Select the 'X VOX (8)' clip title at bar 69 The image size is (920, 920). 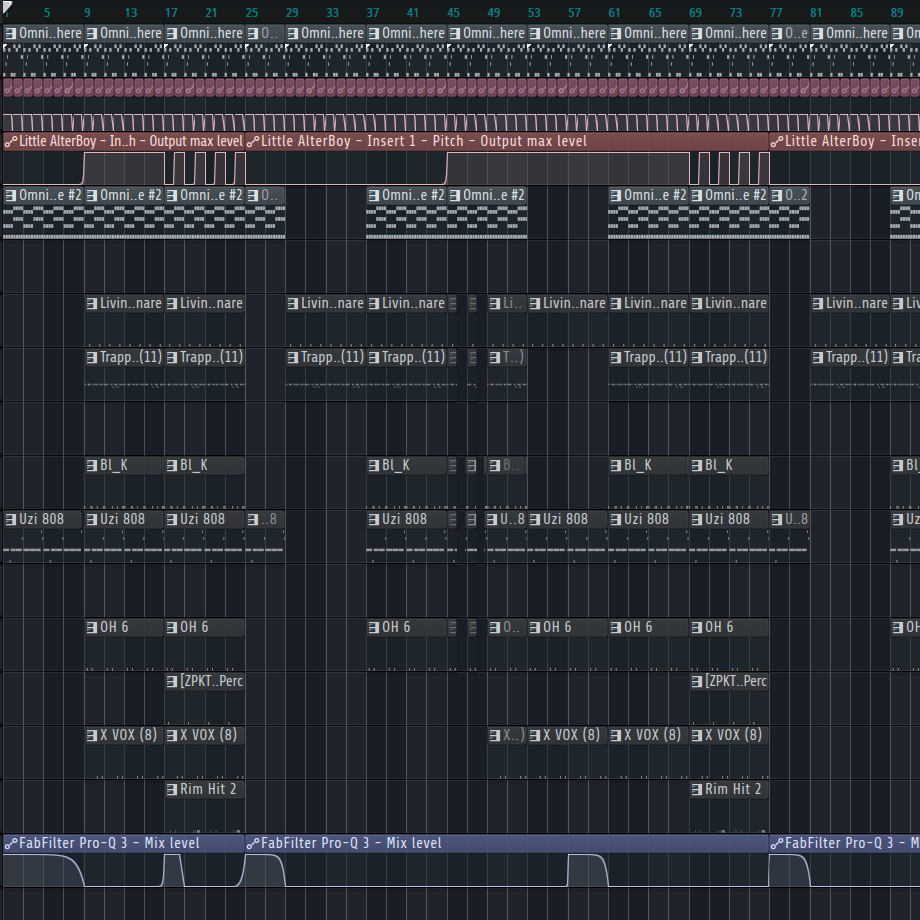click(x=733, y=735)
